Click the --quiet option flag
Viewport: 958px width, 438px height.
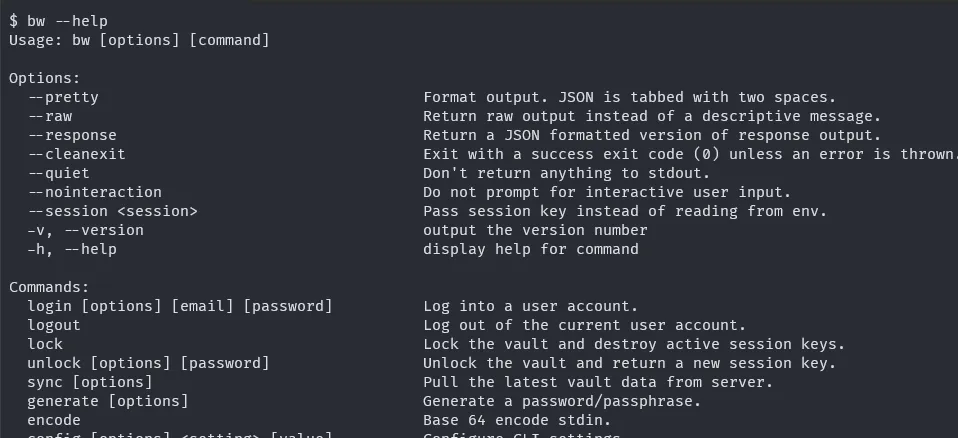tap(59, 173)
